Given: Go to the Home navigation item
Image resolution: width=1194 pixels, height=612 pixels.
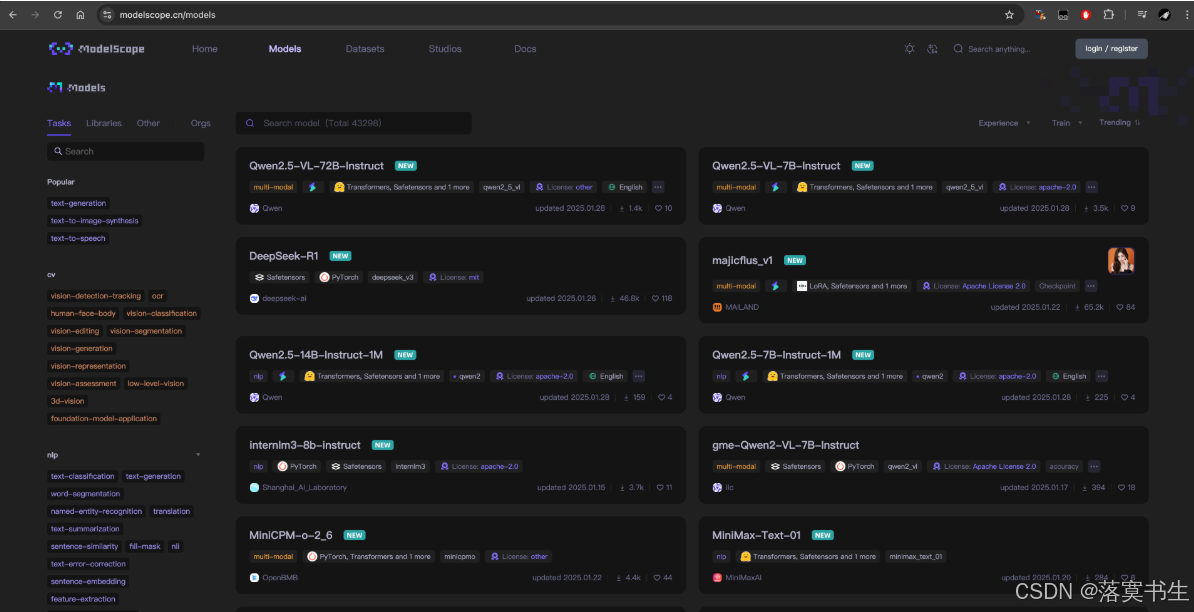Looking at the screenshot, I should click(205, 49).
